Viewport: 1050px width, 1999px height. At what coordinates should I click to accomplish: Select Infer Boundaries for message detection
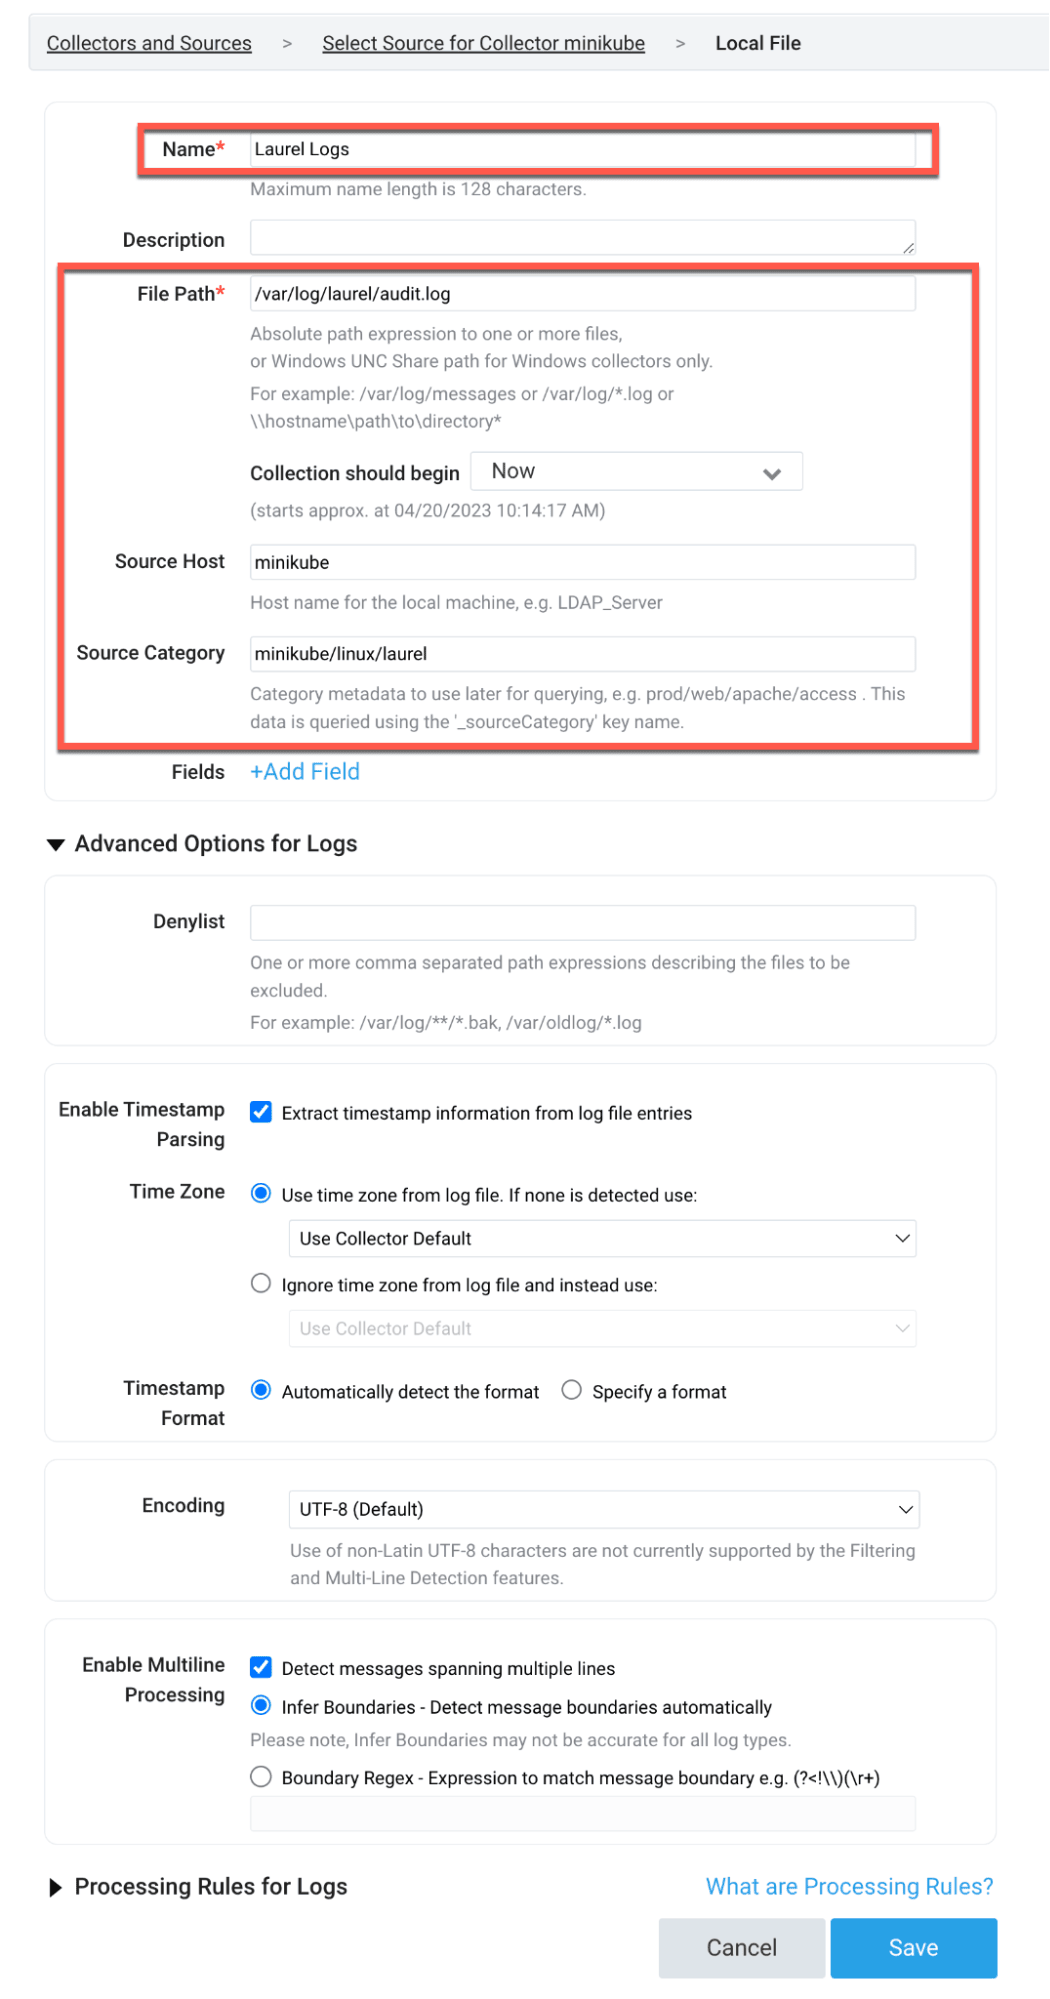261,1706
